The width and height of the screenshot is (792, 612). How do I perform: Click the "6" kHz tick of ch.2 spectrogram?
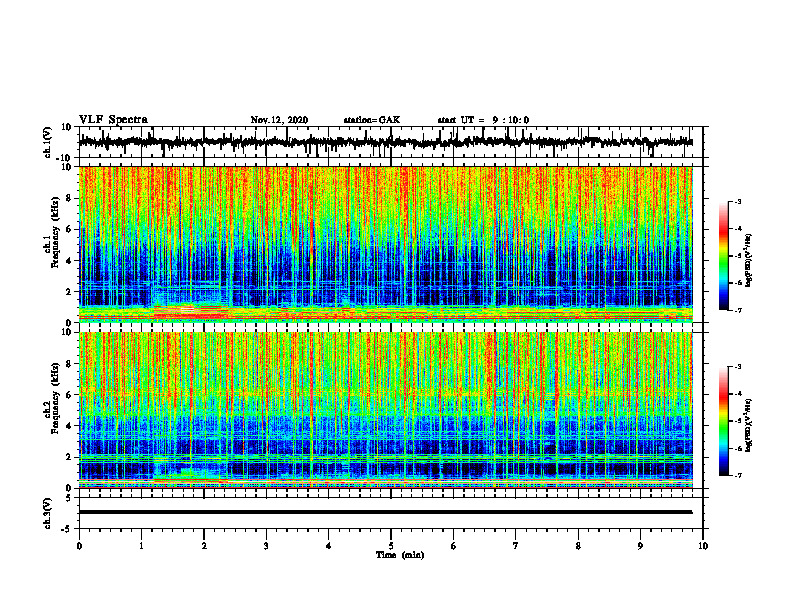[x=69, y=395]
